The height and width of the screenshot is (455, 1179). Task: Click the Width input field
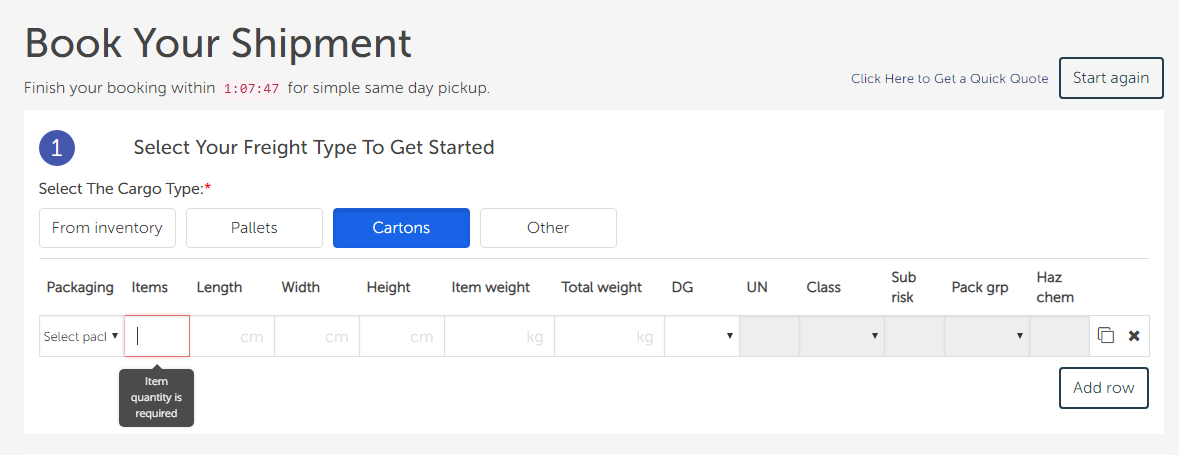click(x=317, y=337)
